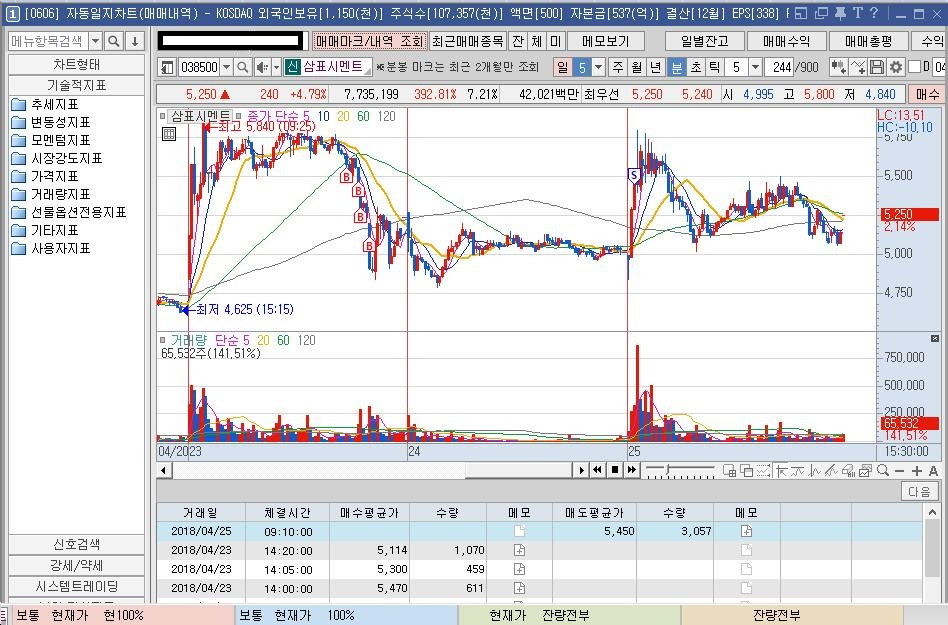Open the daily period dropdown after blue 5
This screenshot has width=948, height=625.
599,66
